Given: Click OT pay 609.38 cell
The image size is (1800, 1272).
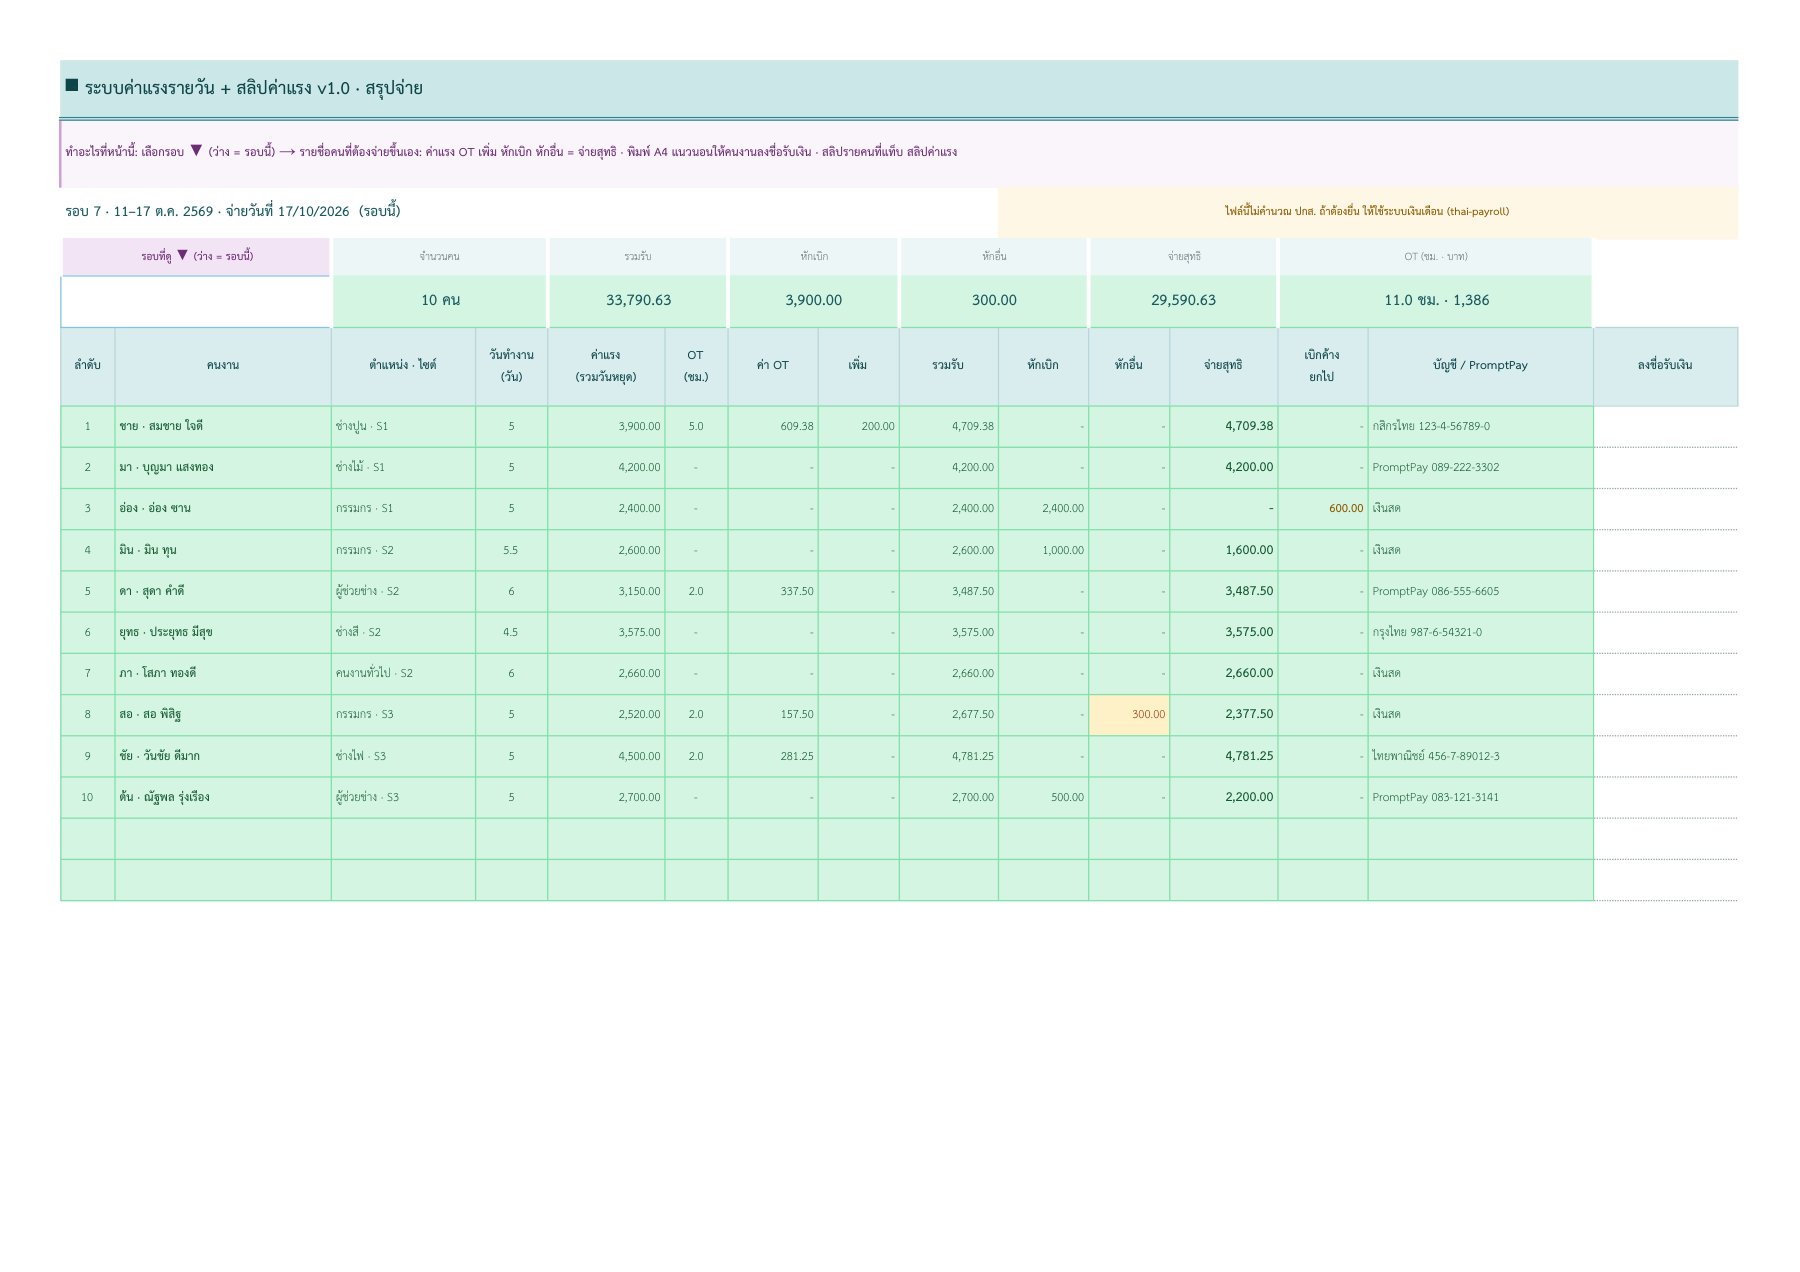Looking at the screenshot, I should point(773,426).
